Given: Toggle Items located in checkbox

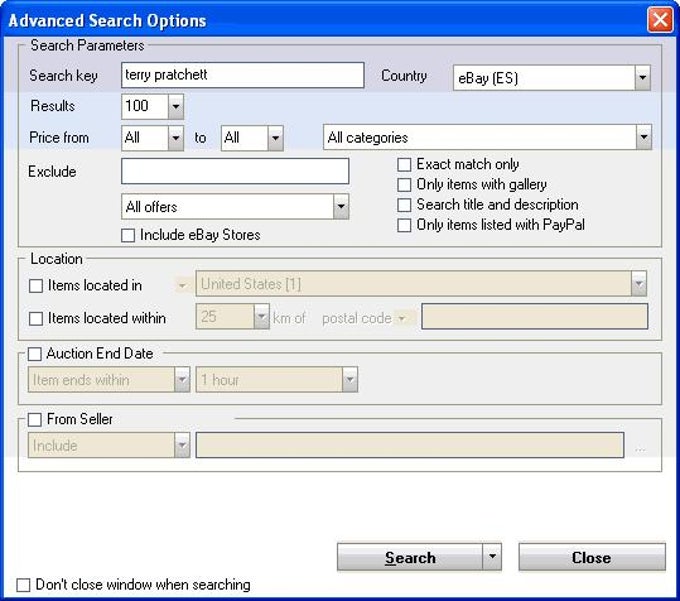Looking at the screenshot, I should click(36, 286).
